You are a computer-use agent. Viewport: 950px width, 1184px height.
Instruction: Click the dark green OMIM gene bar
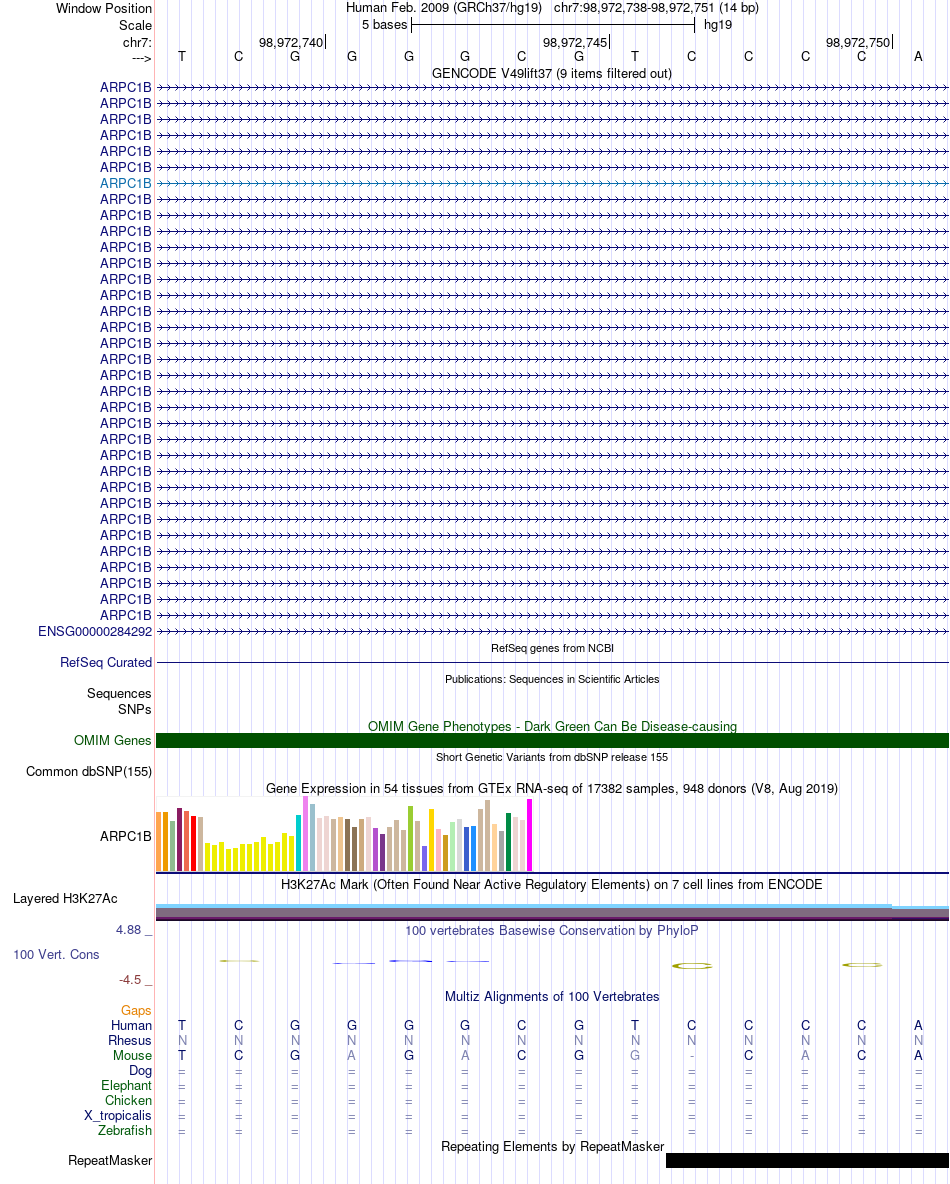tap(552, 741)
